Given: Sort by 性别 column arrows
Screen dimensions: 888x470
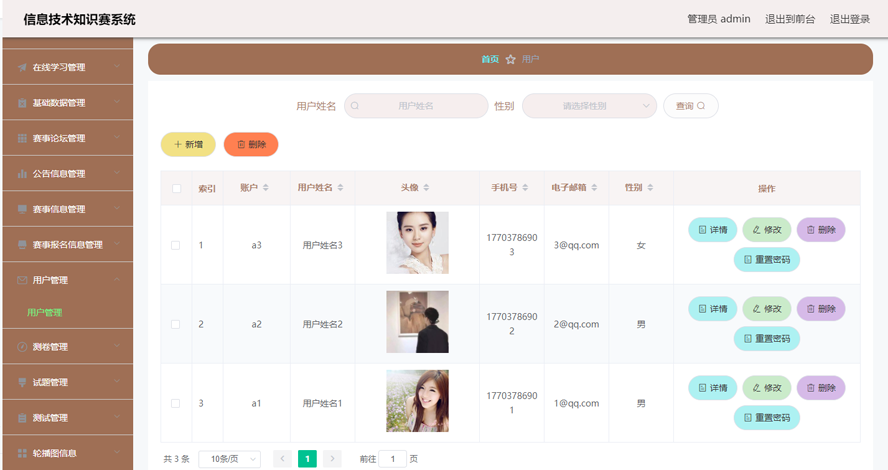Looking at the screenshot, I should coord(650,187).
